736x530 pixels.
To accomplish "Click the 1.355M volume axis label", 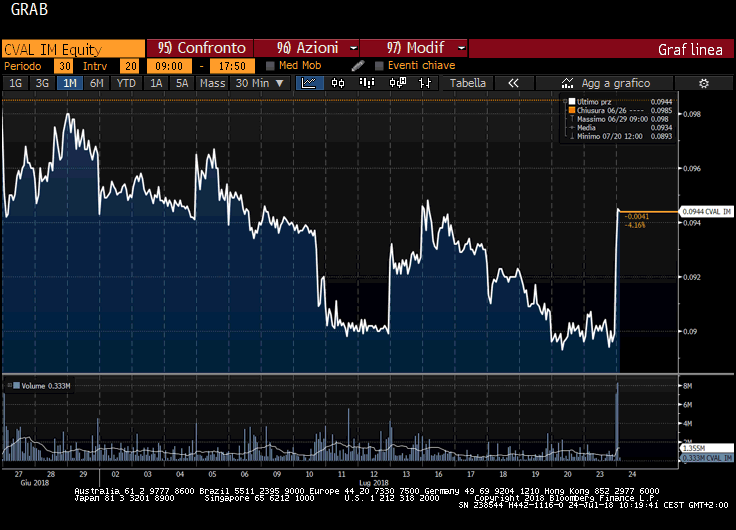I will click(x=707, y=448).
